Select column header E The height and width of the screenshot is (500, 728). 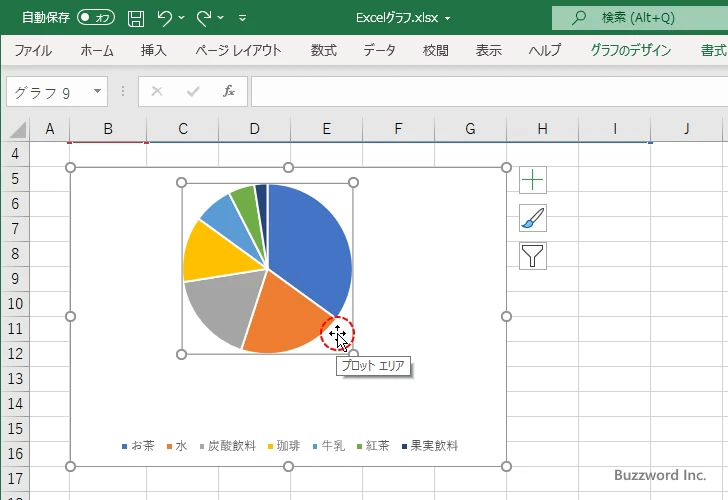tap(326, 128)
